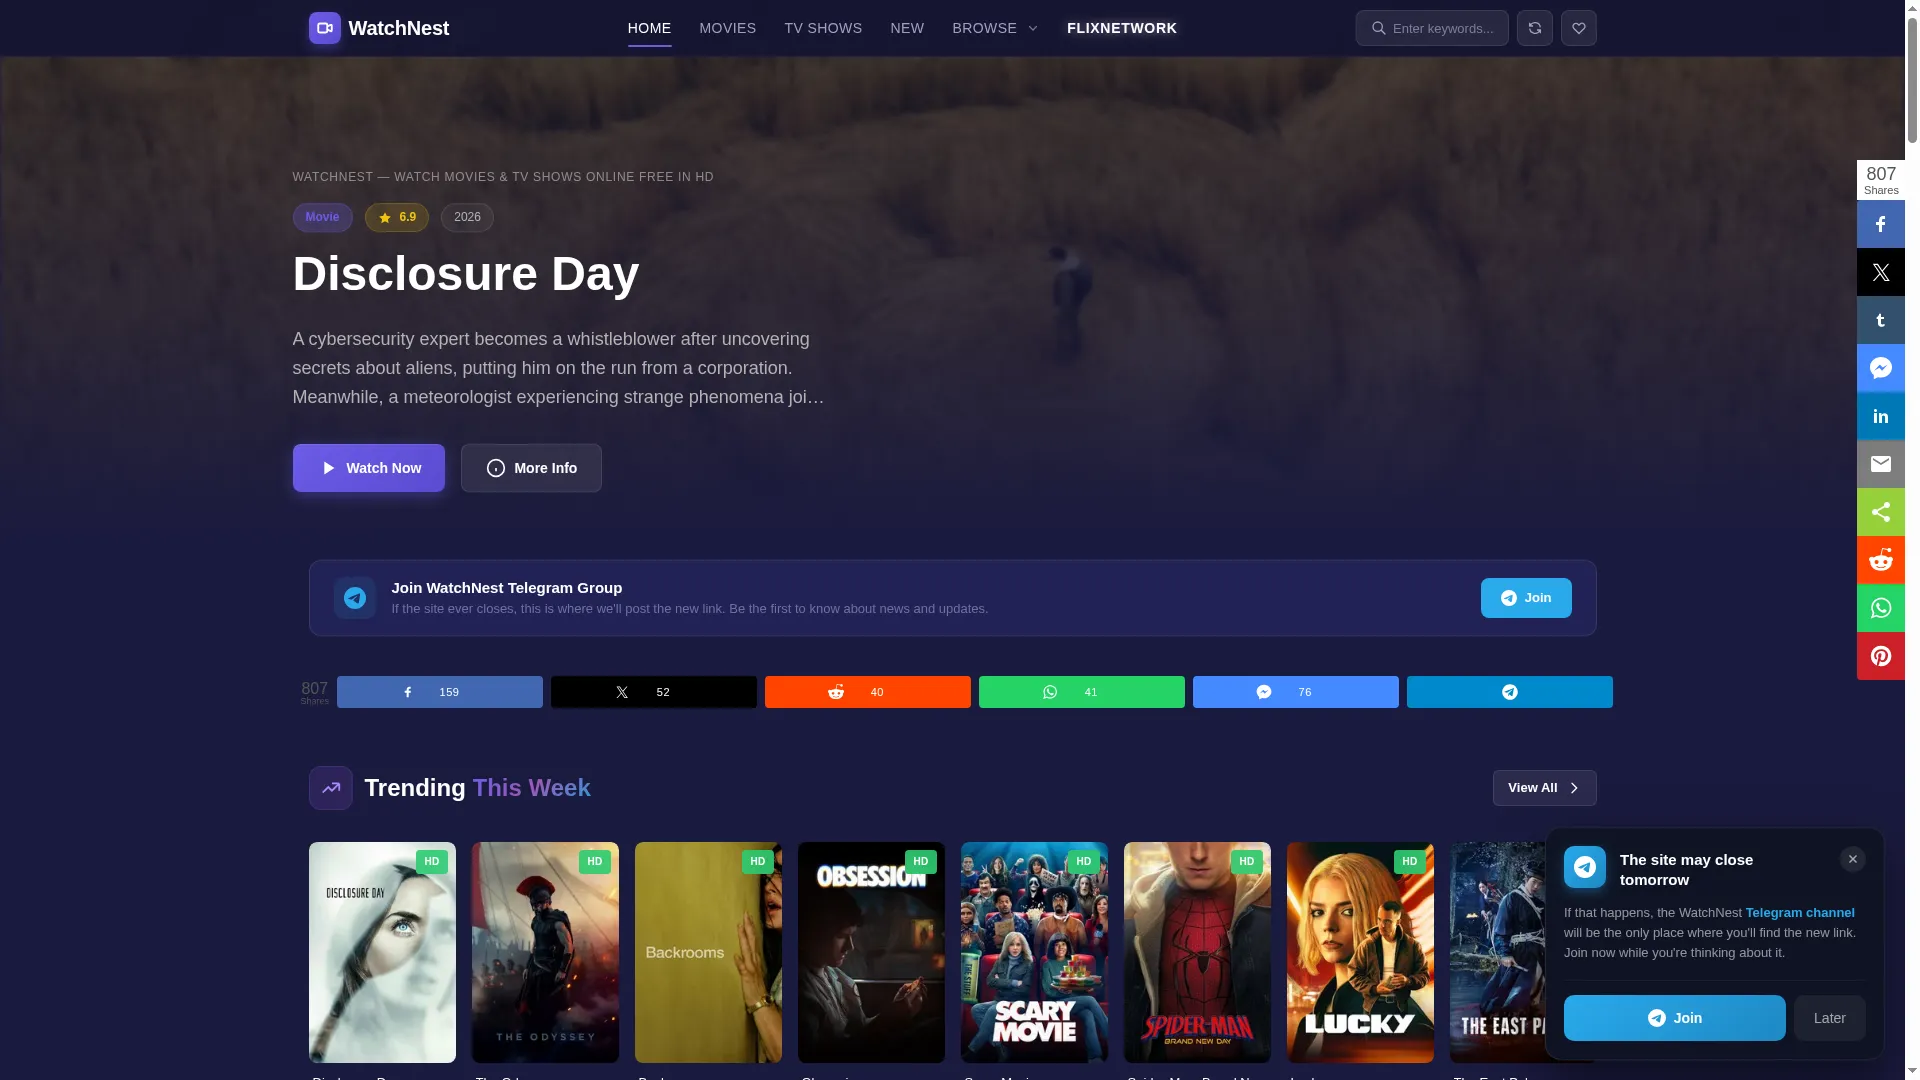Open the Spider-Man Brand New Day poster
Screen dimensions: 1920x1080
[1197, 952]
